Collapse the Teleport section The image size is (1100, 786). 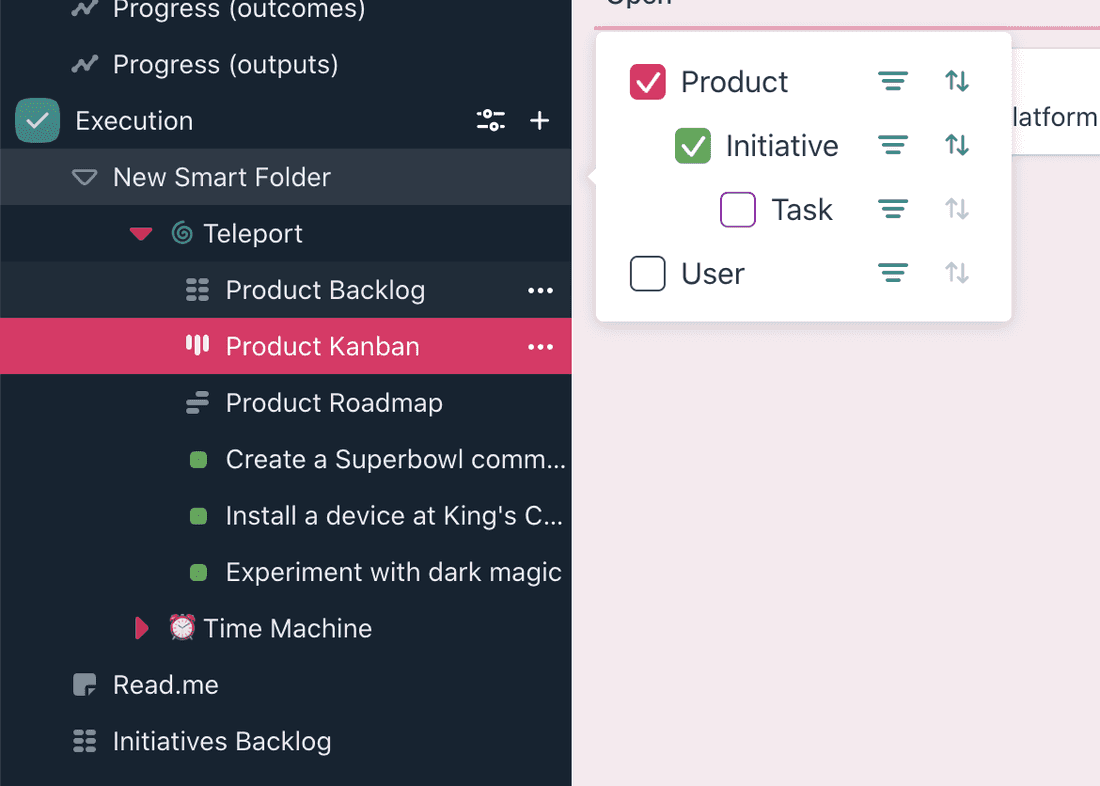pyautogui.click(x=140, y=233)
